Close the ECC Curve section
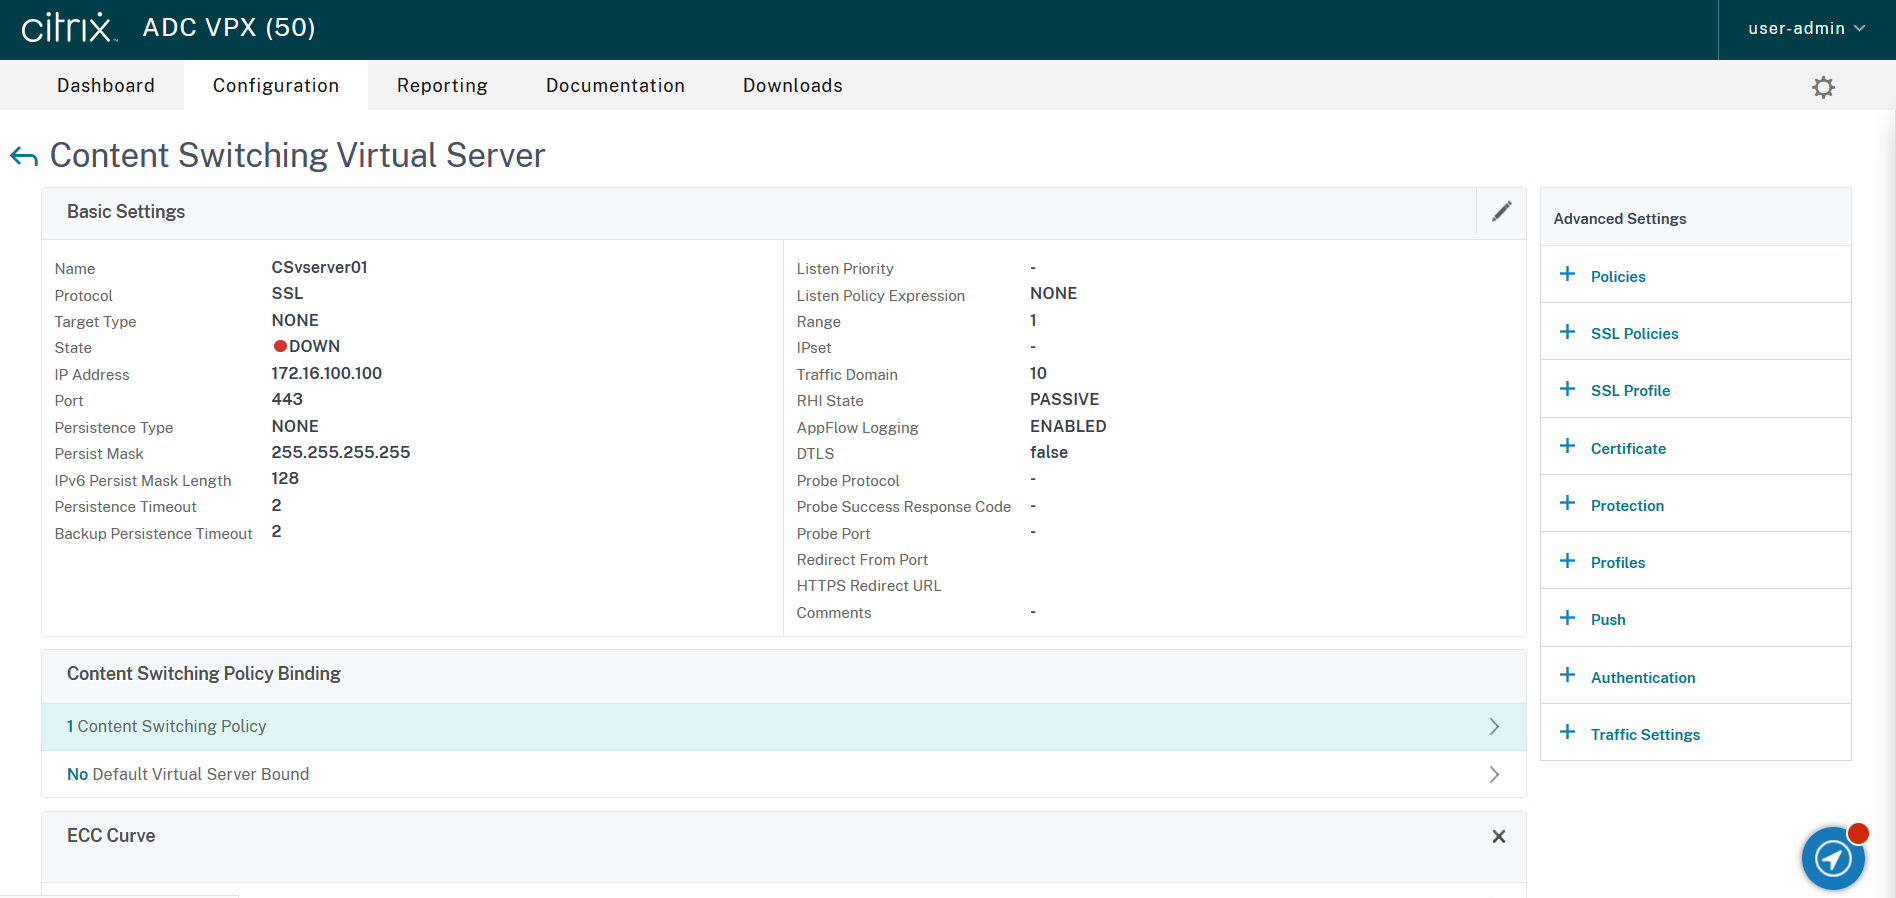The width and height of the screenshot is (1896, 898). point(1498,836)
